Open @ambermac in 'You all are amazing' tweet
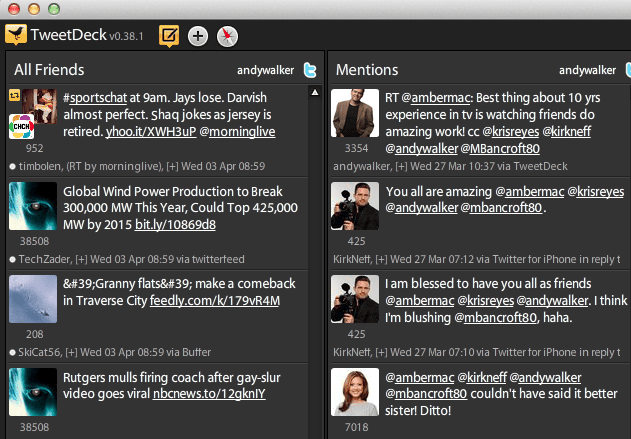Image resolution: width=631 pixels, height=439 pixels. (530, 192)
